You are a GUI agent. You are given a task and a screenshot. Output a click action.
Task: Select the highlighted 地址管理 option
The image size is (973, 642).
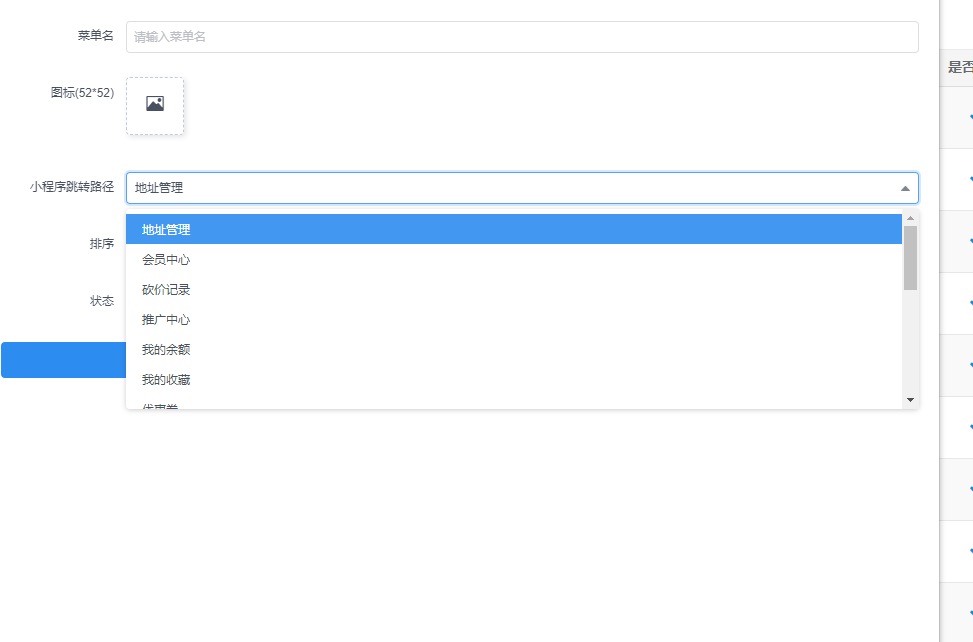[166, 230]
